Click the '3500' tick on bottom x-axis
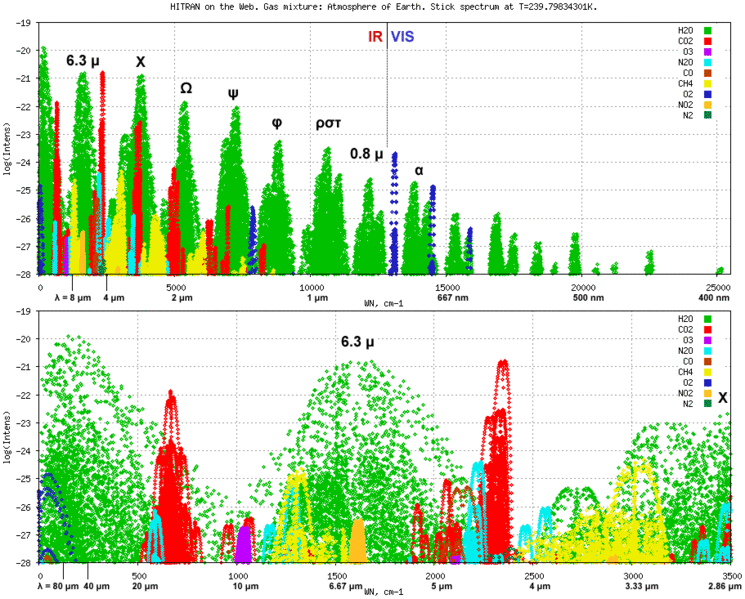 point(733,576)
